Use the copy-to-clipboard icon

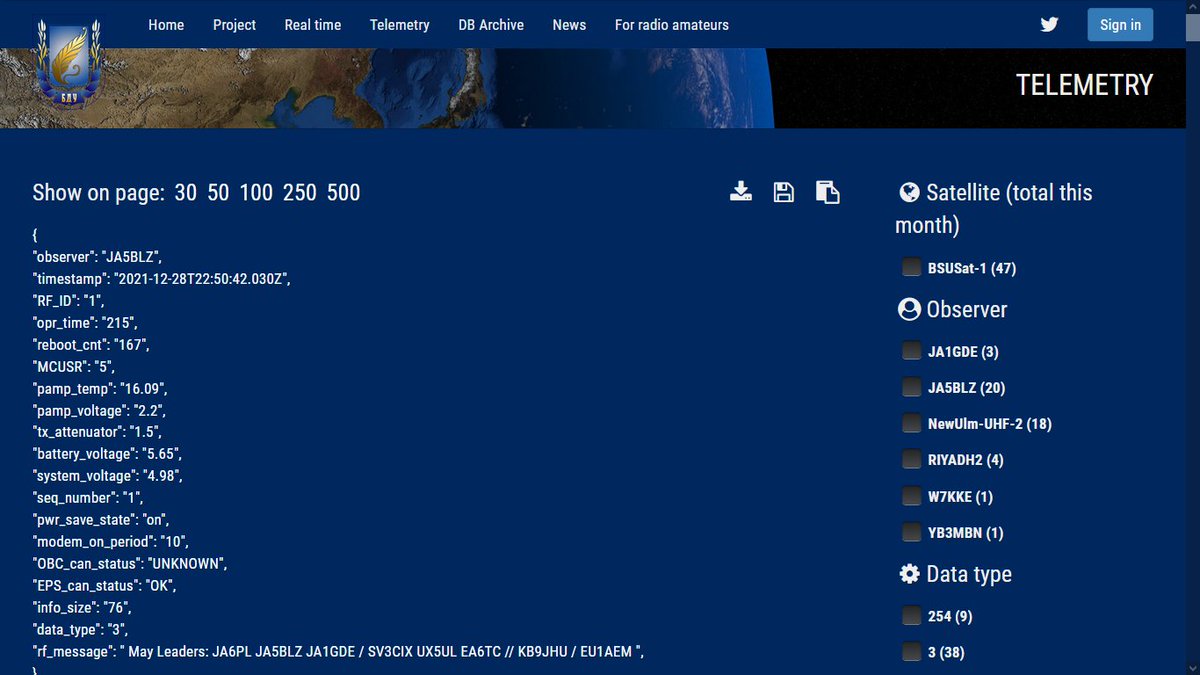point(827,190)
